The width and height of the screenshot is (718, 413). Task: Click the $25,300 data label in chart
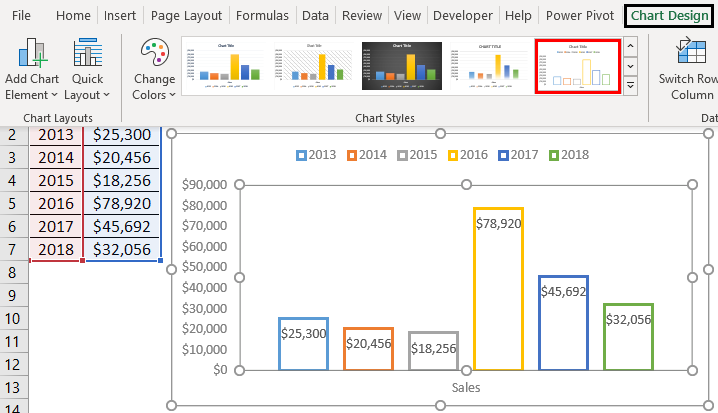click(x=304, y=333)
